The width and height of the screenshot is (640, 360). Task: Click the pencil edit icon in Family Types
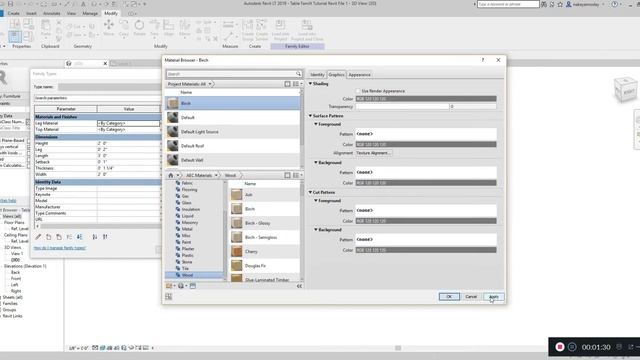[x=38, y=237]
